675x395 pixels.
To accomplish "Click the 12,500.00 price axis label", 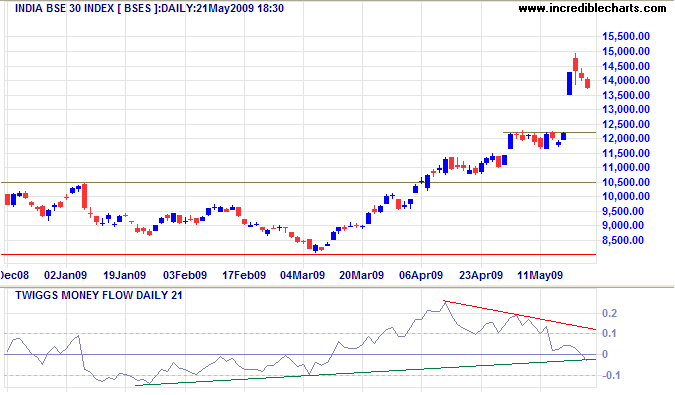I will tap(626, 124).
